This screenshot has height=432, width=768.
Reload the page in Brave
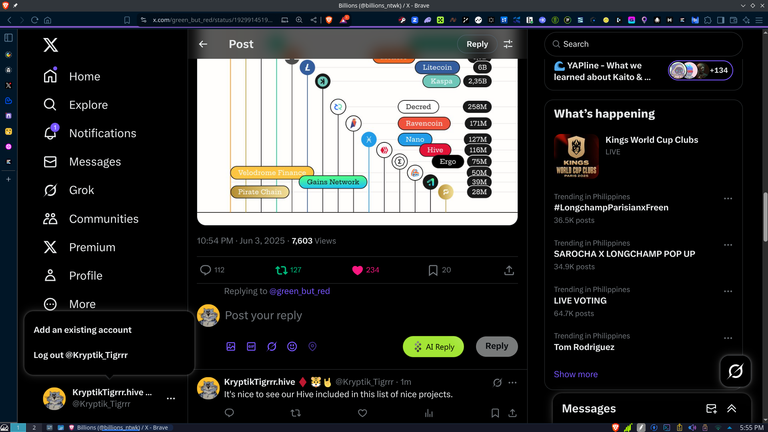coord(35,20)
